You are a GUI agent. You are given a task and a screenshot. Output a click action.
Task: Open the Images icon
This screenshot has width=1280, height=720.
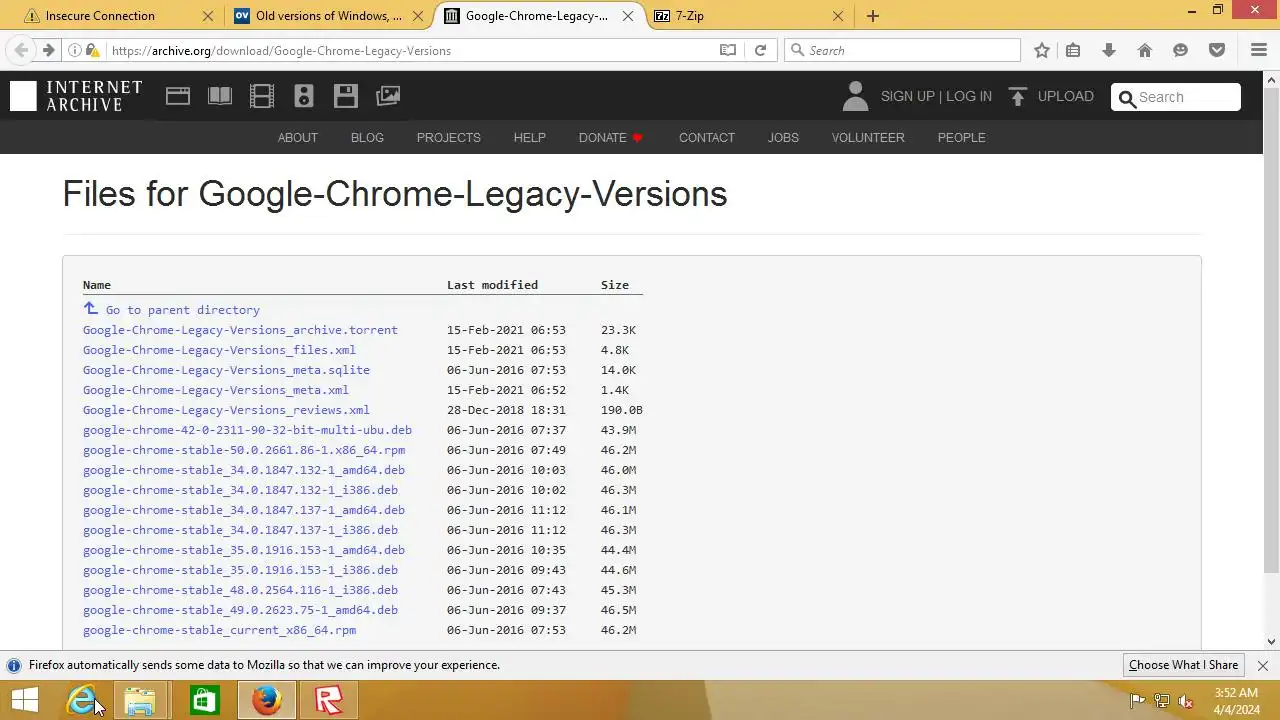(x=388, y=96)
